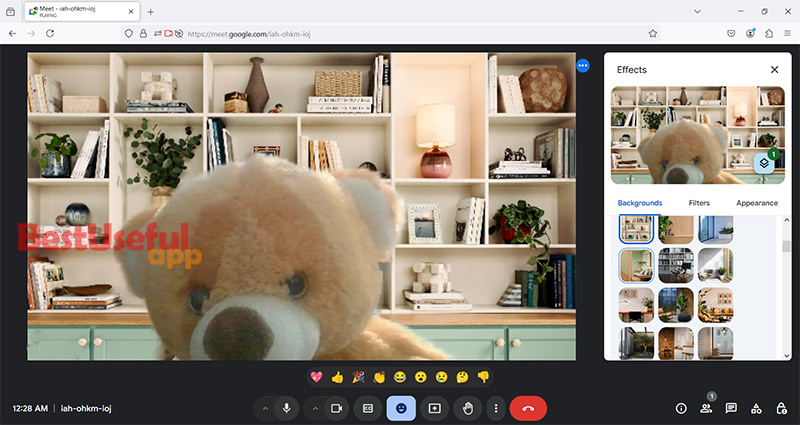The image size is (800, 425).
Task: Open a new browser tab
Action: 151,12
